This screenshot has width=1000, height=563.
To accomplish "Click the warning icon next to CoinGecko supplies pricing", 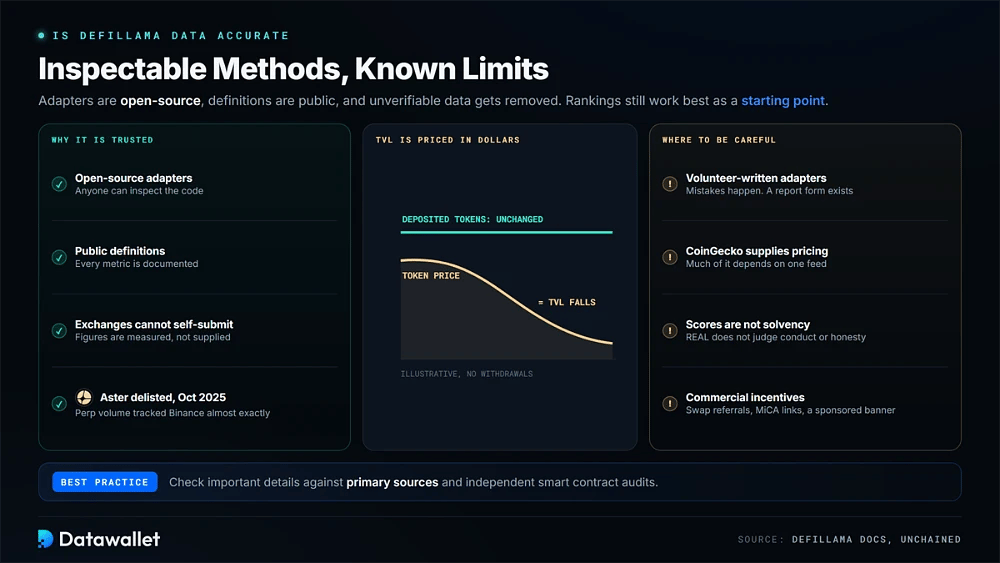I will pyautogui.click(x=670, y=257).
